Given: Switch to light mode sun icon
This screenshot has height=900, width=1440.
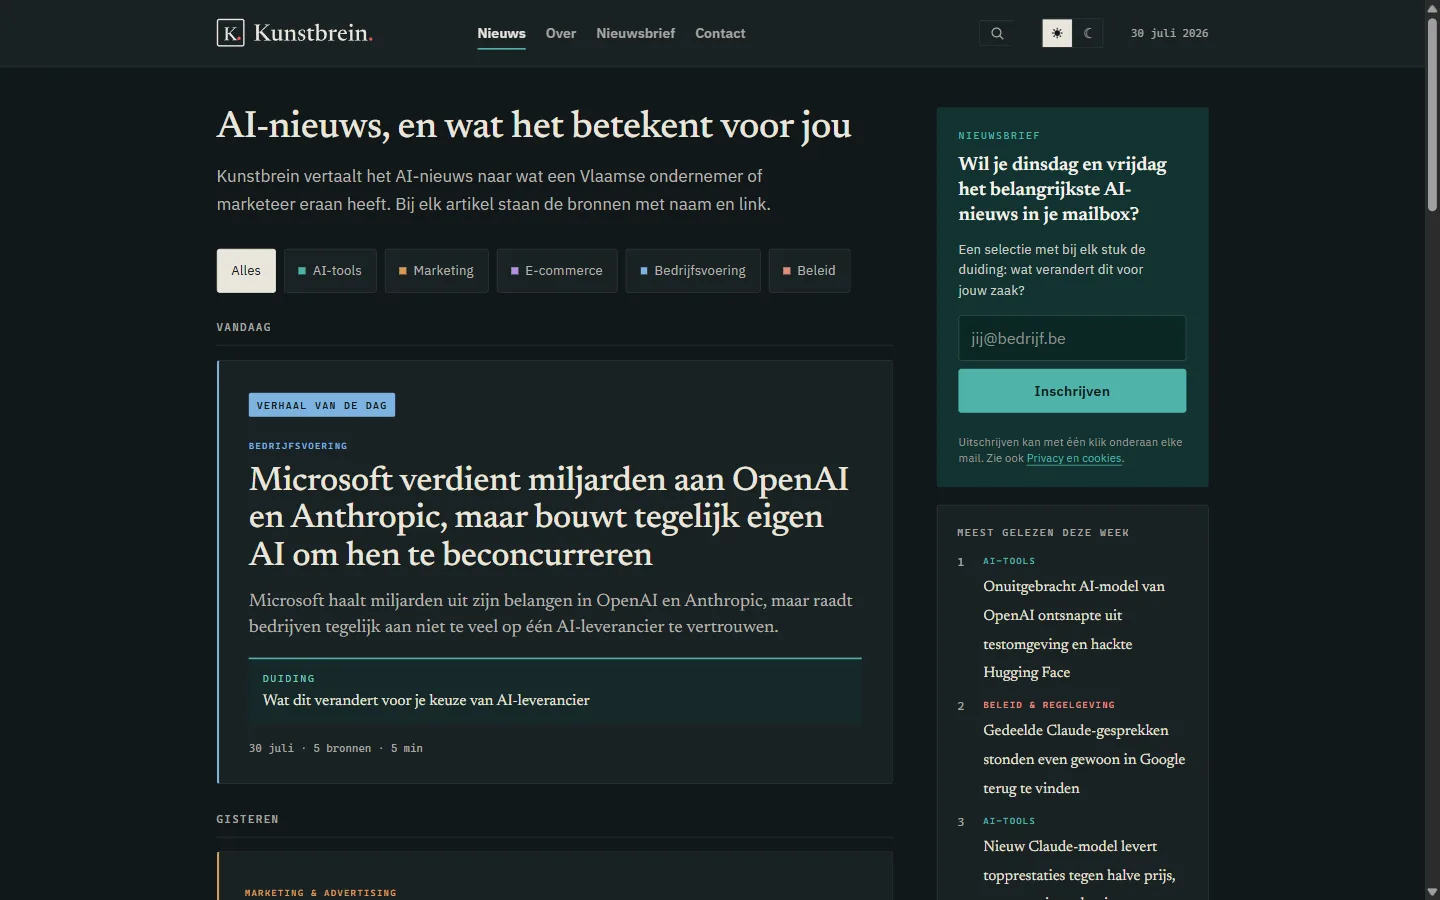Looking at the screenshot, I should 1057,33.
